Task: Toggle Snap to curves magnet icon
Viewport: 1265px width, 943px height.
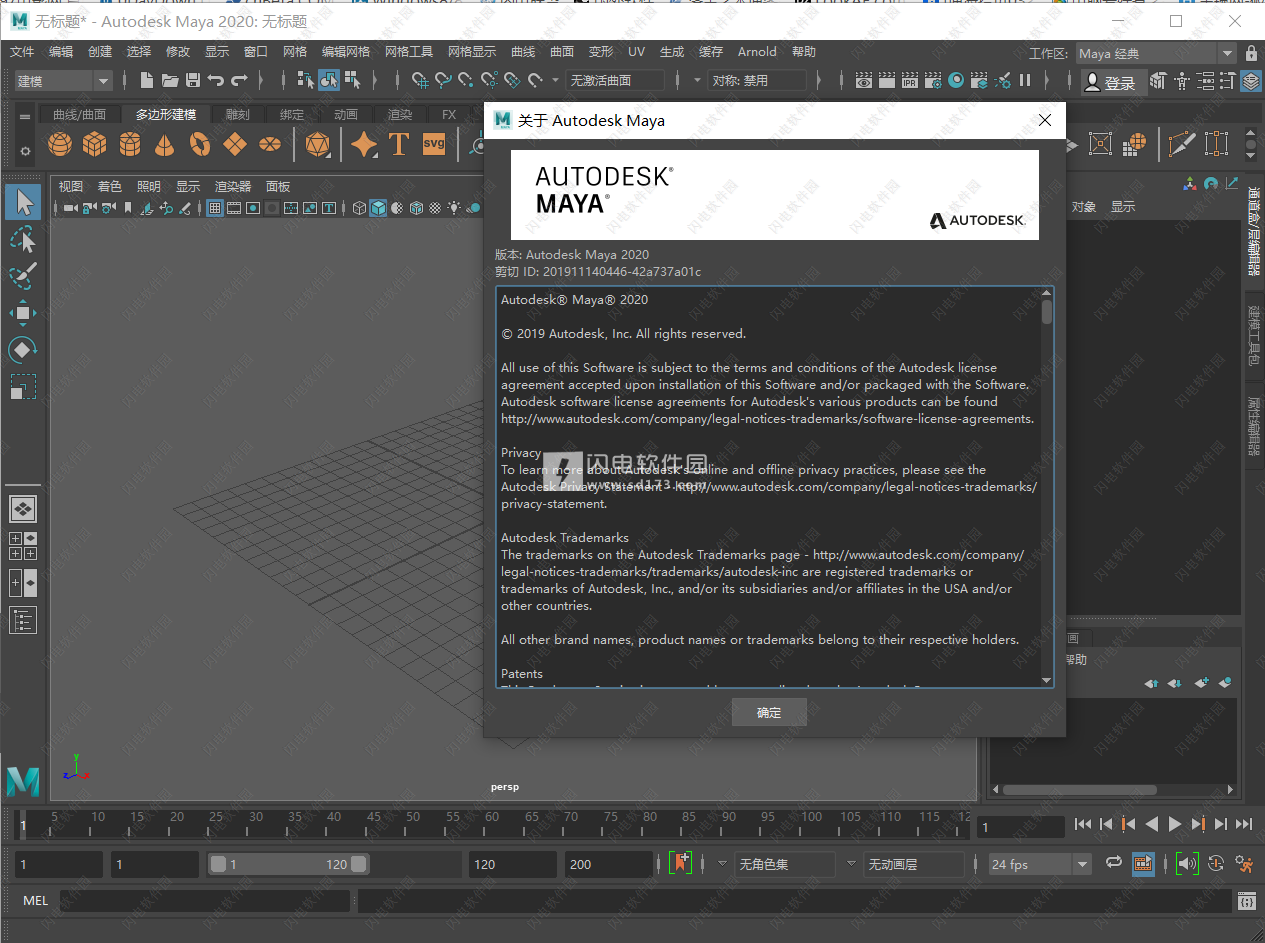Action: (444, 80)
